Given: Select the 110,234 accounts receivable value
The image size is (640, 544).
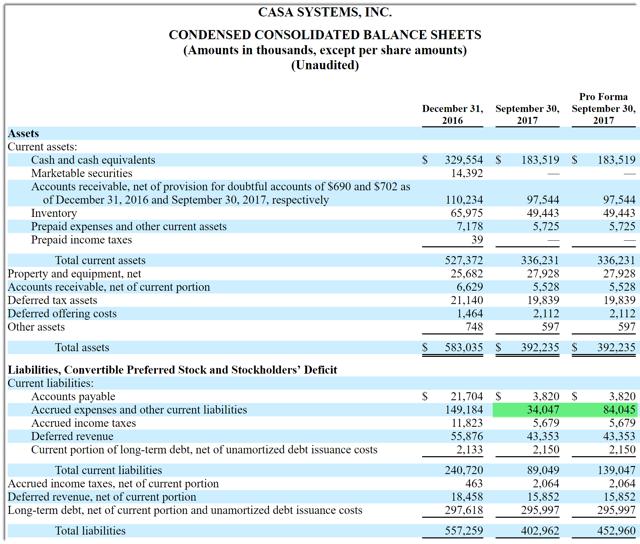Looking at the screenshot, I should pyautogui.click(x=464, y=200).
